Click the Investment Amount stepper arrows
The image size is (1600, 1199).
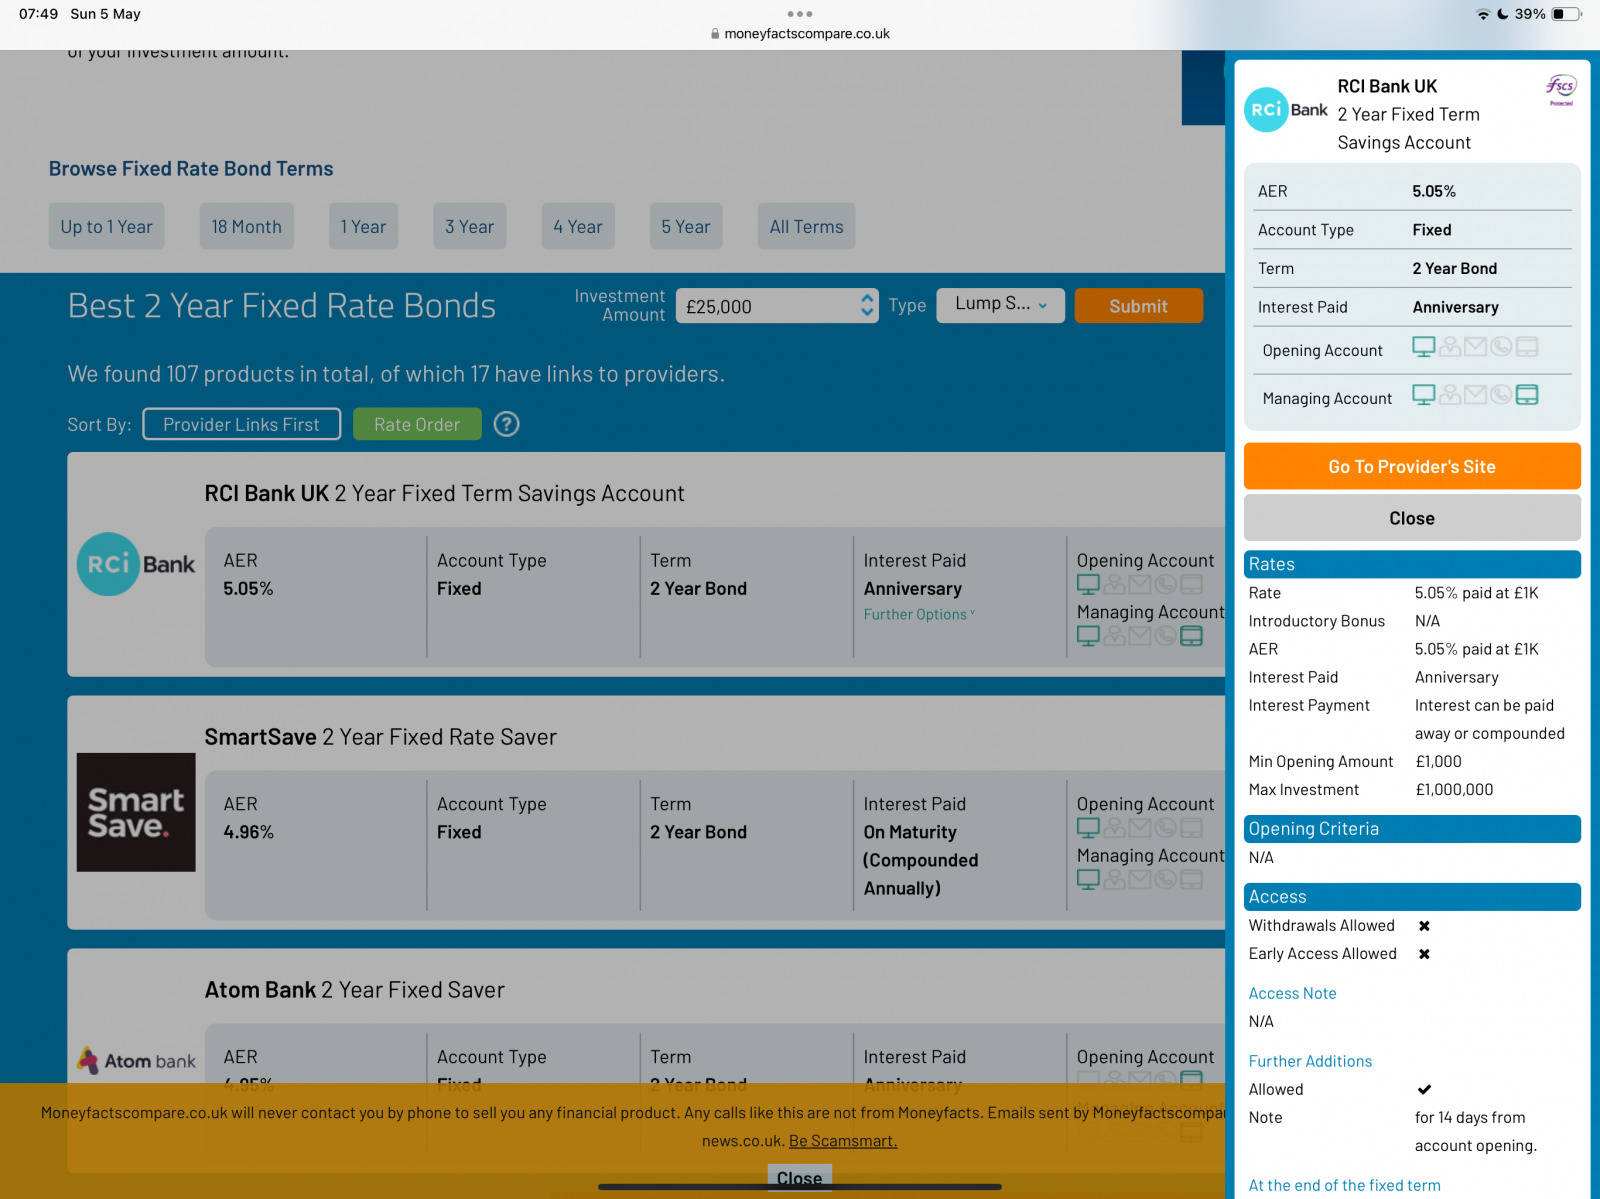(x=867, y=306)
